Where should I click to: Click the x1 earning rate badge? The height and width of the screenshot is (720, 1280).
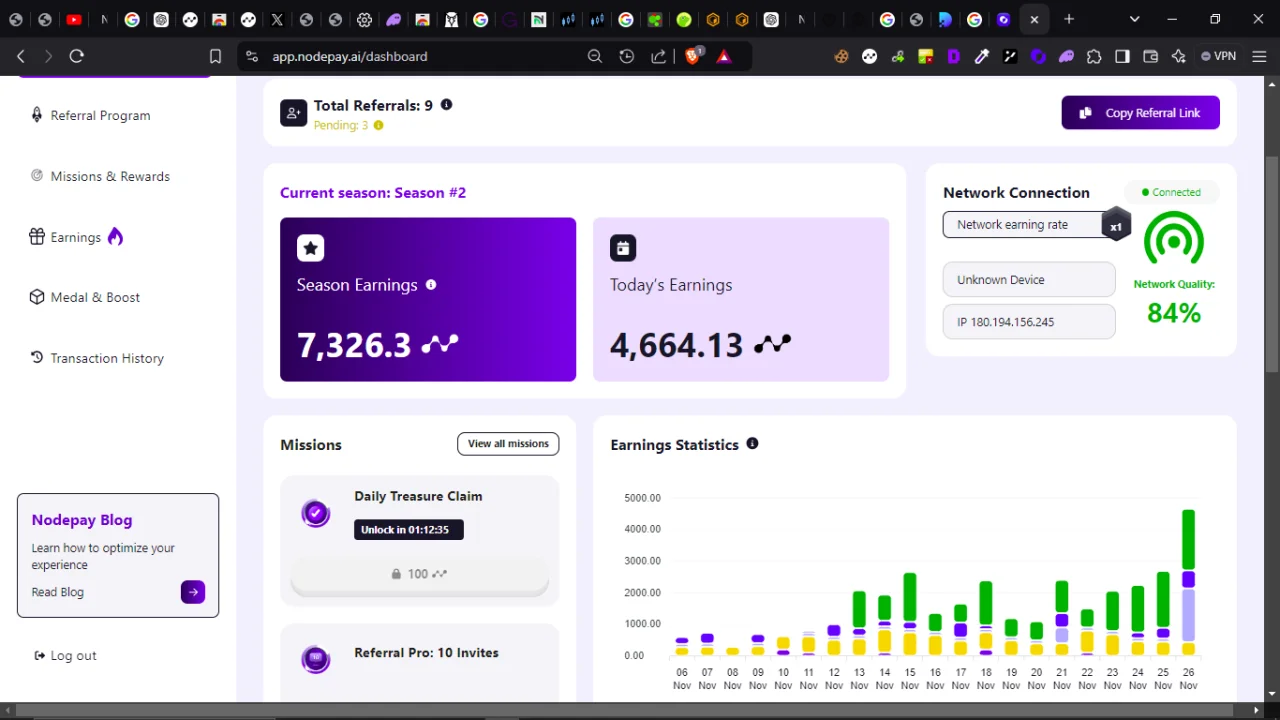click(1116, 225)
